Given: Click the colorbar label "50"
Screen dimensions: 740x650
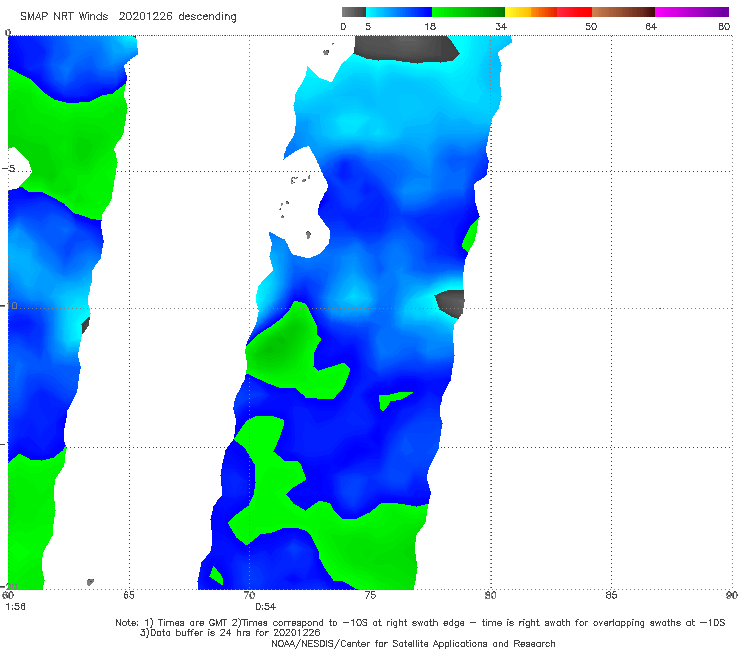Looking at the screenshot, I should pos(591,26).
